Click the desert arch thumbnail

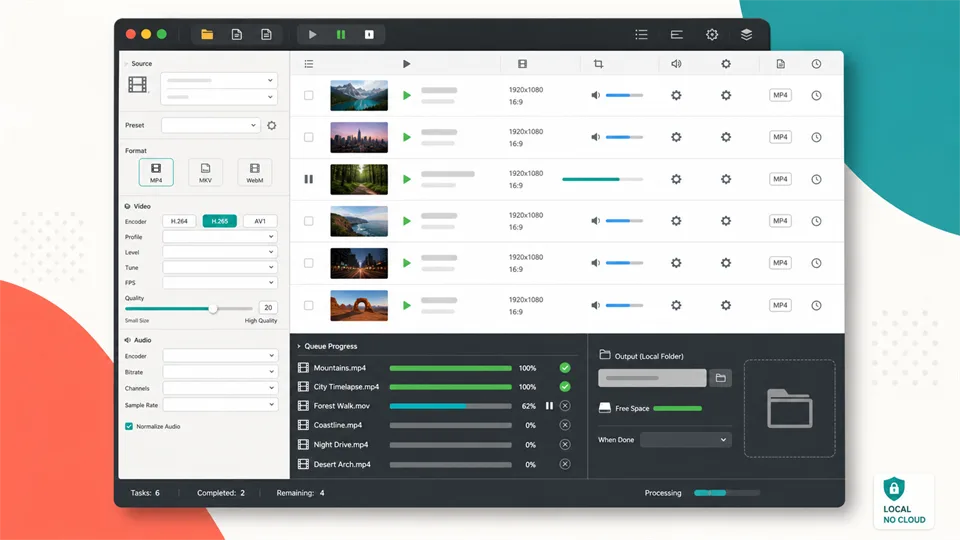(x=359, y=305)
